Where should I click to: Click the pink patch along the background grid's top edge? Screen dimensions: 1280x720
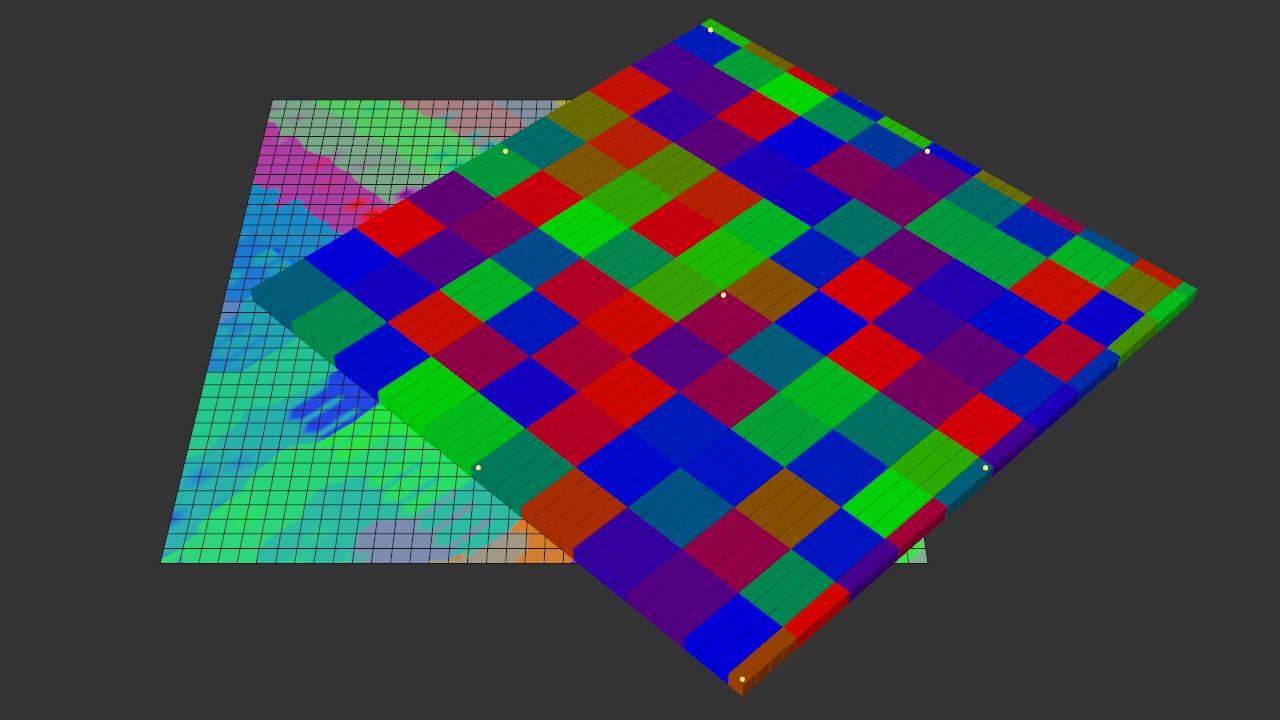pyautogui.click(x=440, y=110)
